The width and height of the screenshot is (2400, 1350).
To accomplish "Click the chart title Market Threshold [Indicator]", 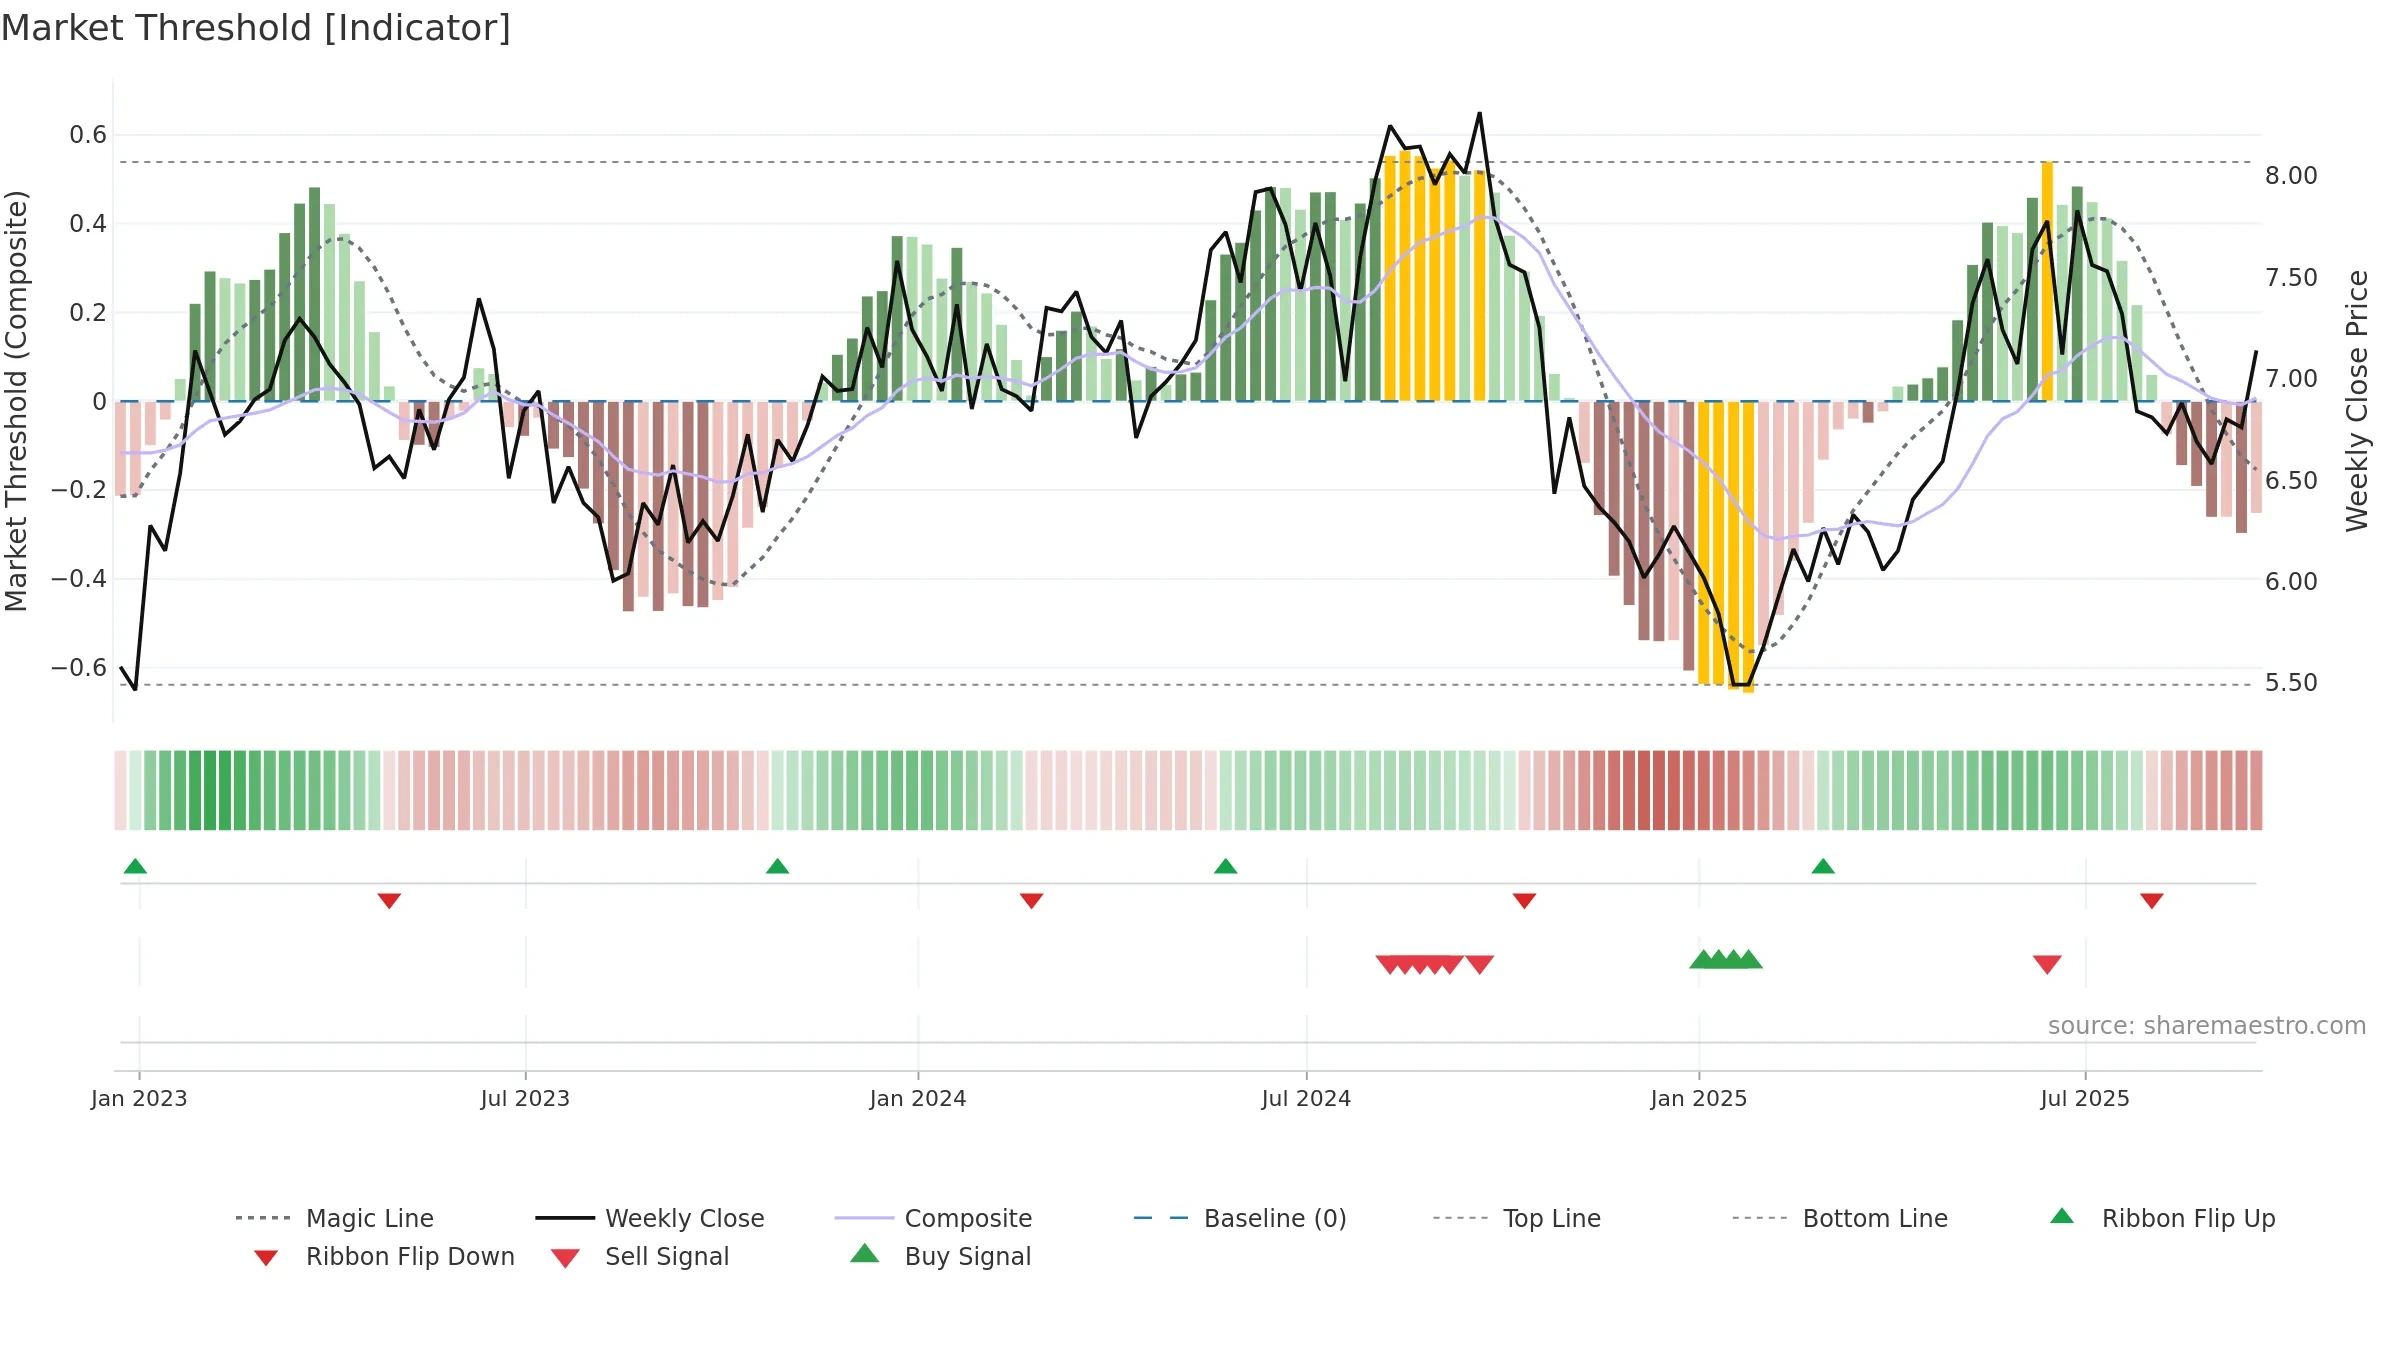I will pos(256,28).
